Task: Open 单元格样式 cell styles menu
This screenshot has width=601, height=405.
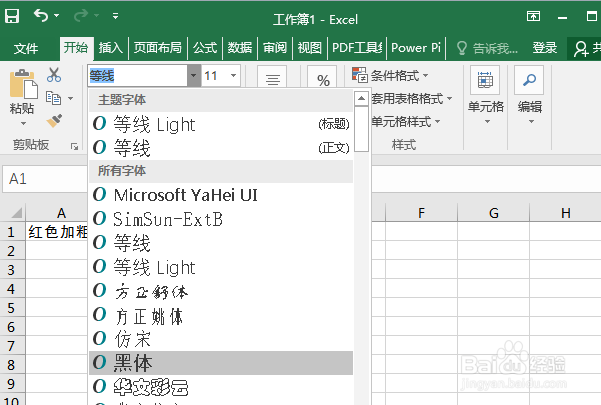Action: (406, 122)
